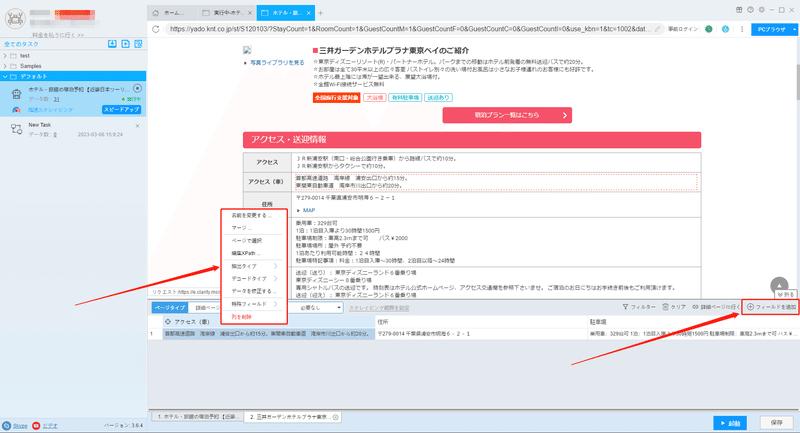Click 事前ログイン pre-login button
This screenshot has height=433, width=800.
(x=683, y=29)
